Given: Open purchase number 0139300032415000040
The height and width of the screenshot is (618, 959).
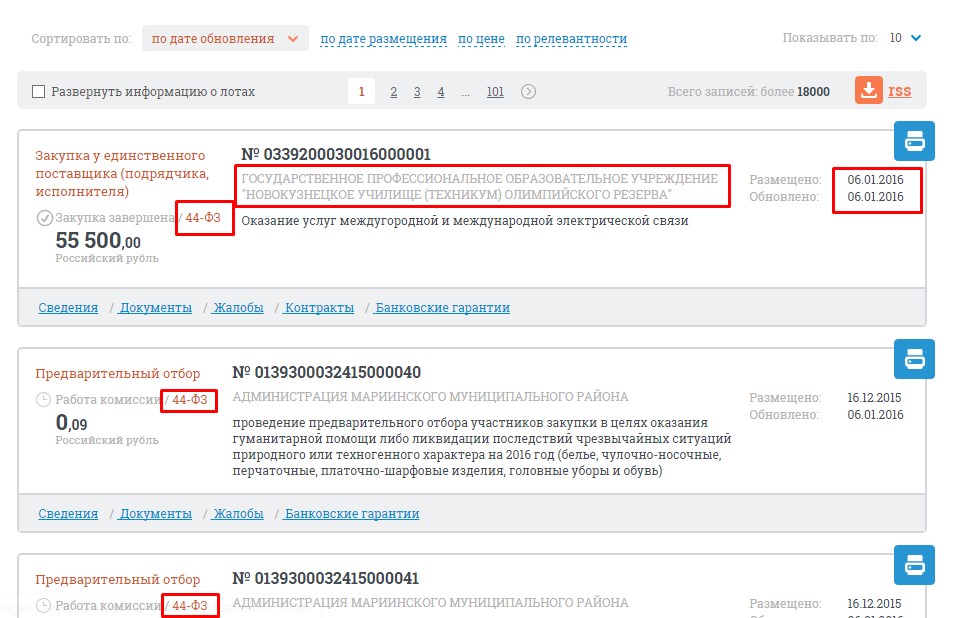Looking at the screenshot, I should click(327, 372).
